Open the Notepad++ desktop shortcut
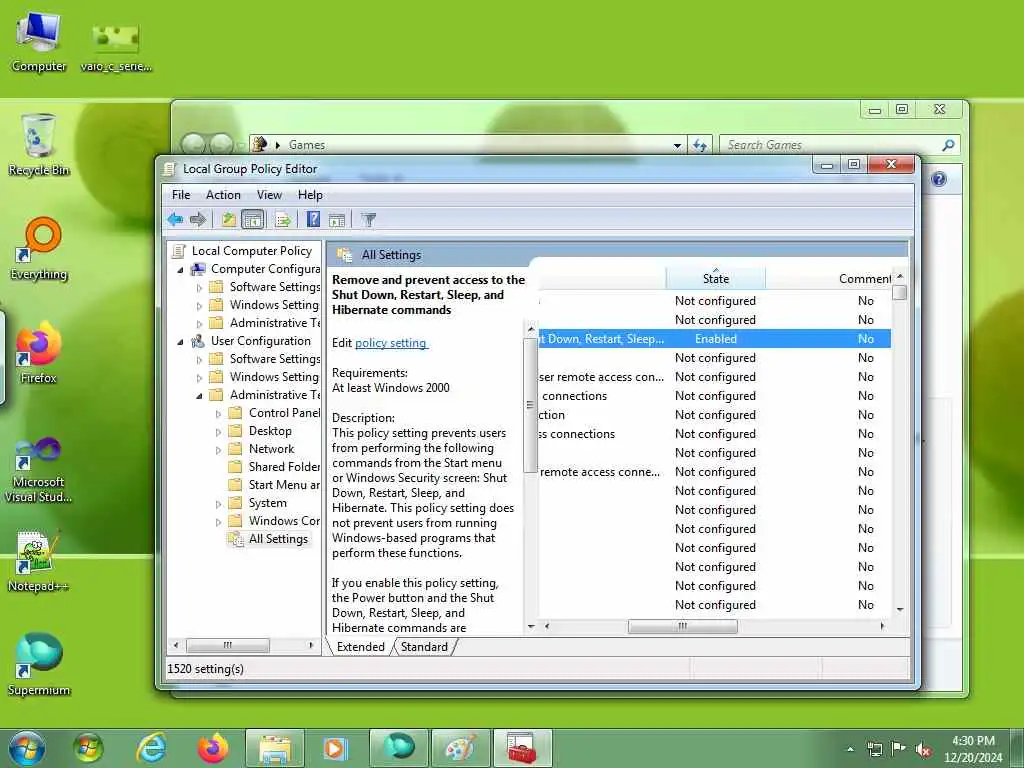This screenshot has width=1024, height=768. click(39, 561)
